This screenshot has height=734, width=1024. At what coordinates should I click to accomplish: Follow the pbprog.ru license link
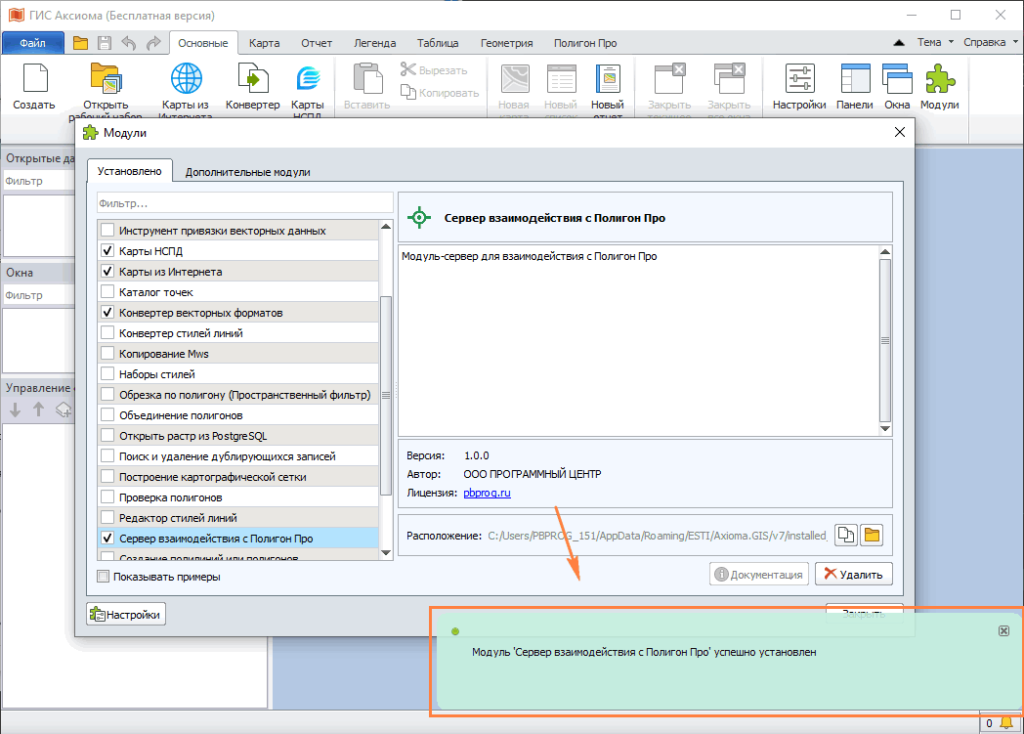coord(487,493)
